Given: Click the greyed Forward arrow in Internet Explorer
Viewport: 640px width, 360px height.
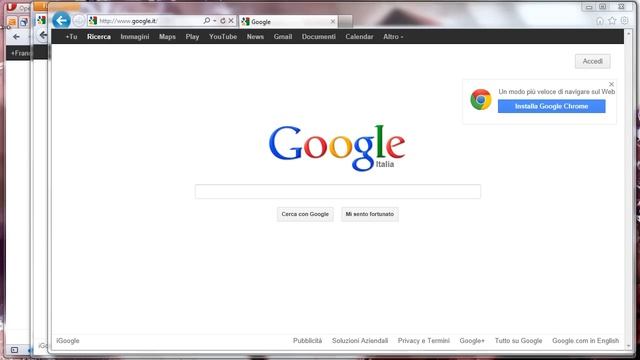Looking at the screenshot, I should coord(79,20).
